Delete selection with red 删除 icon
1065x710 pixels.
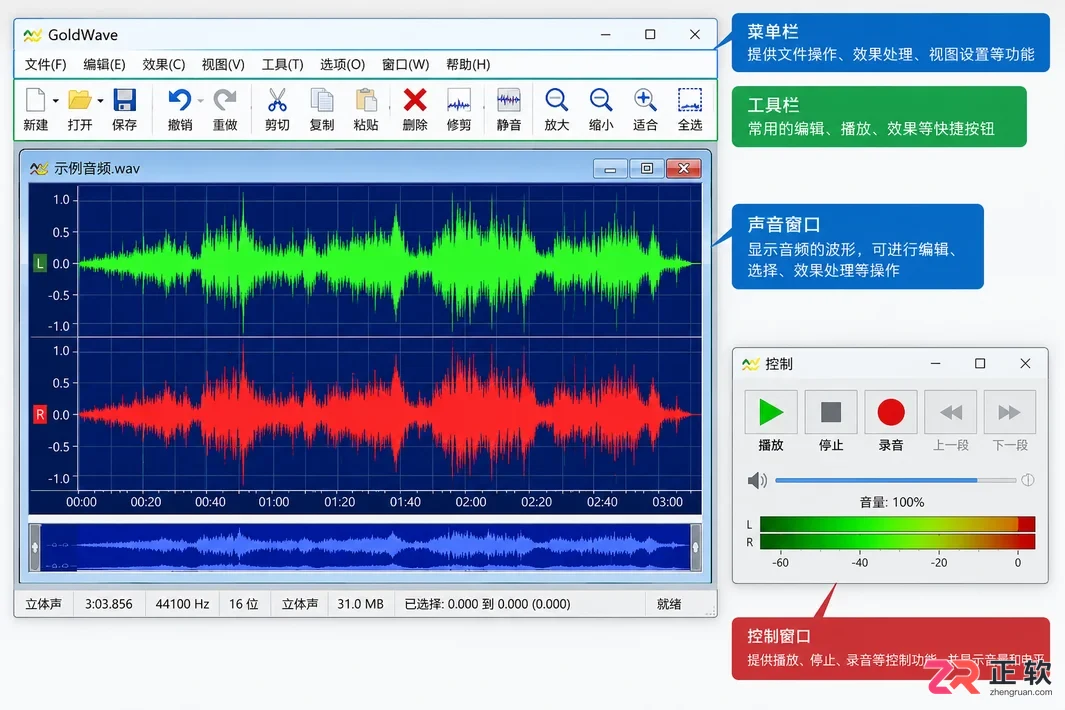click(415, 101)
